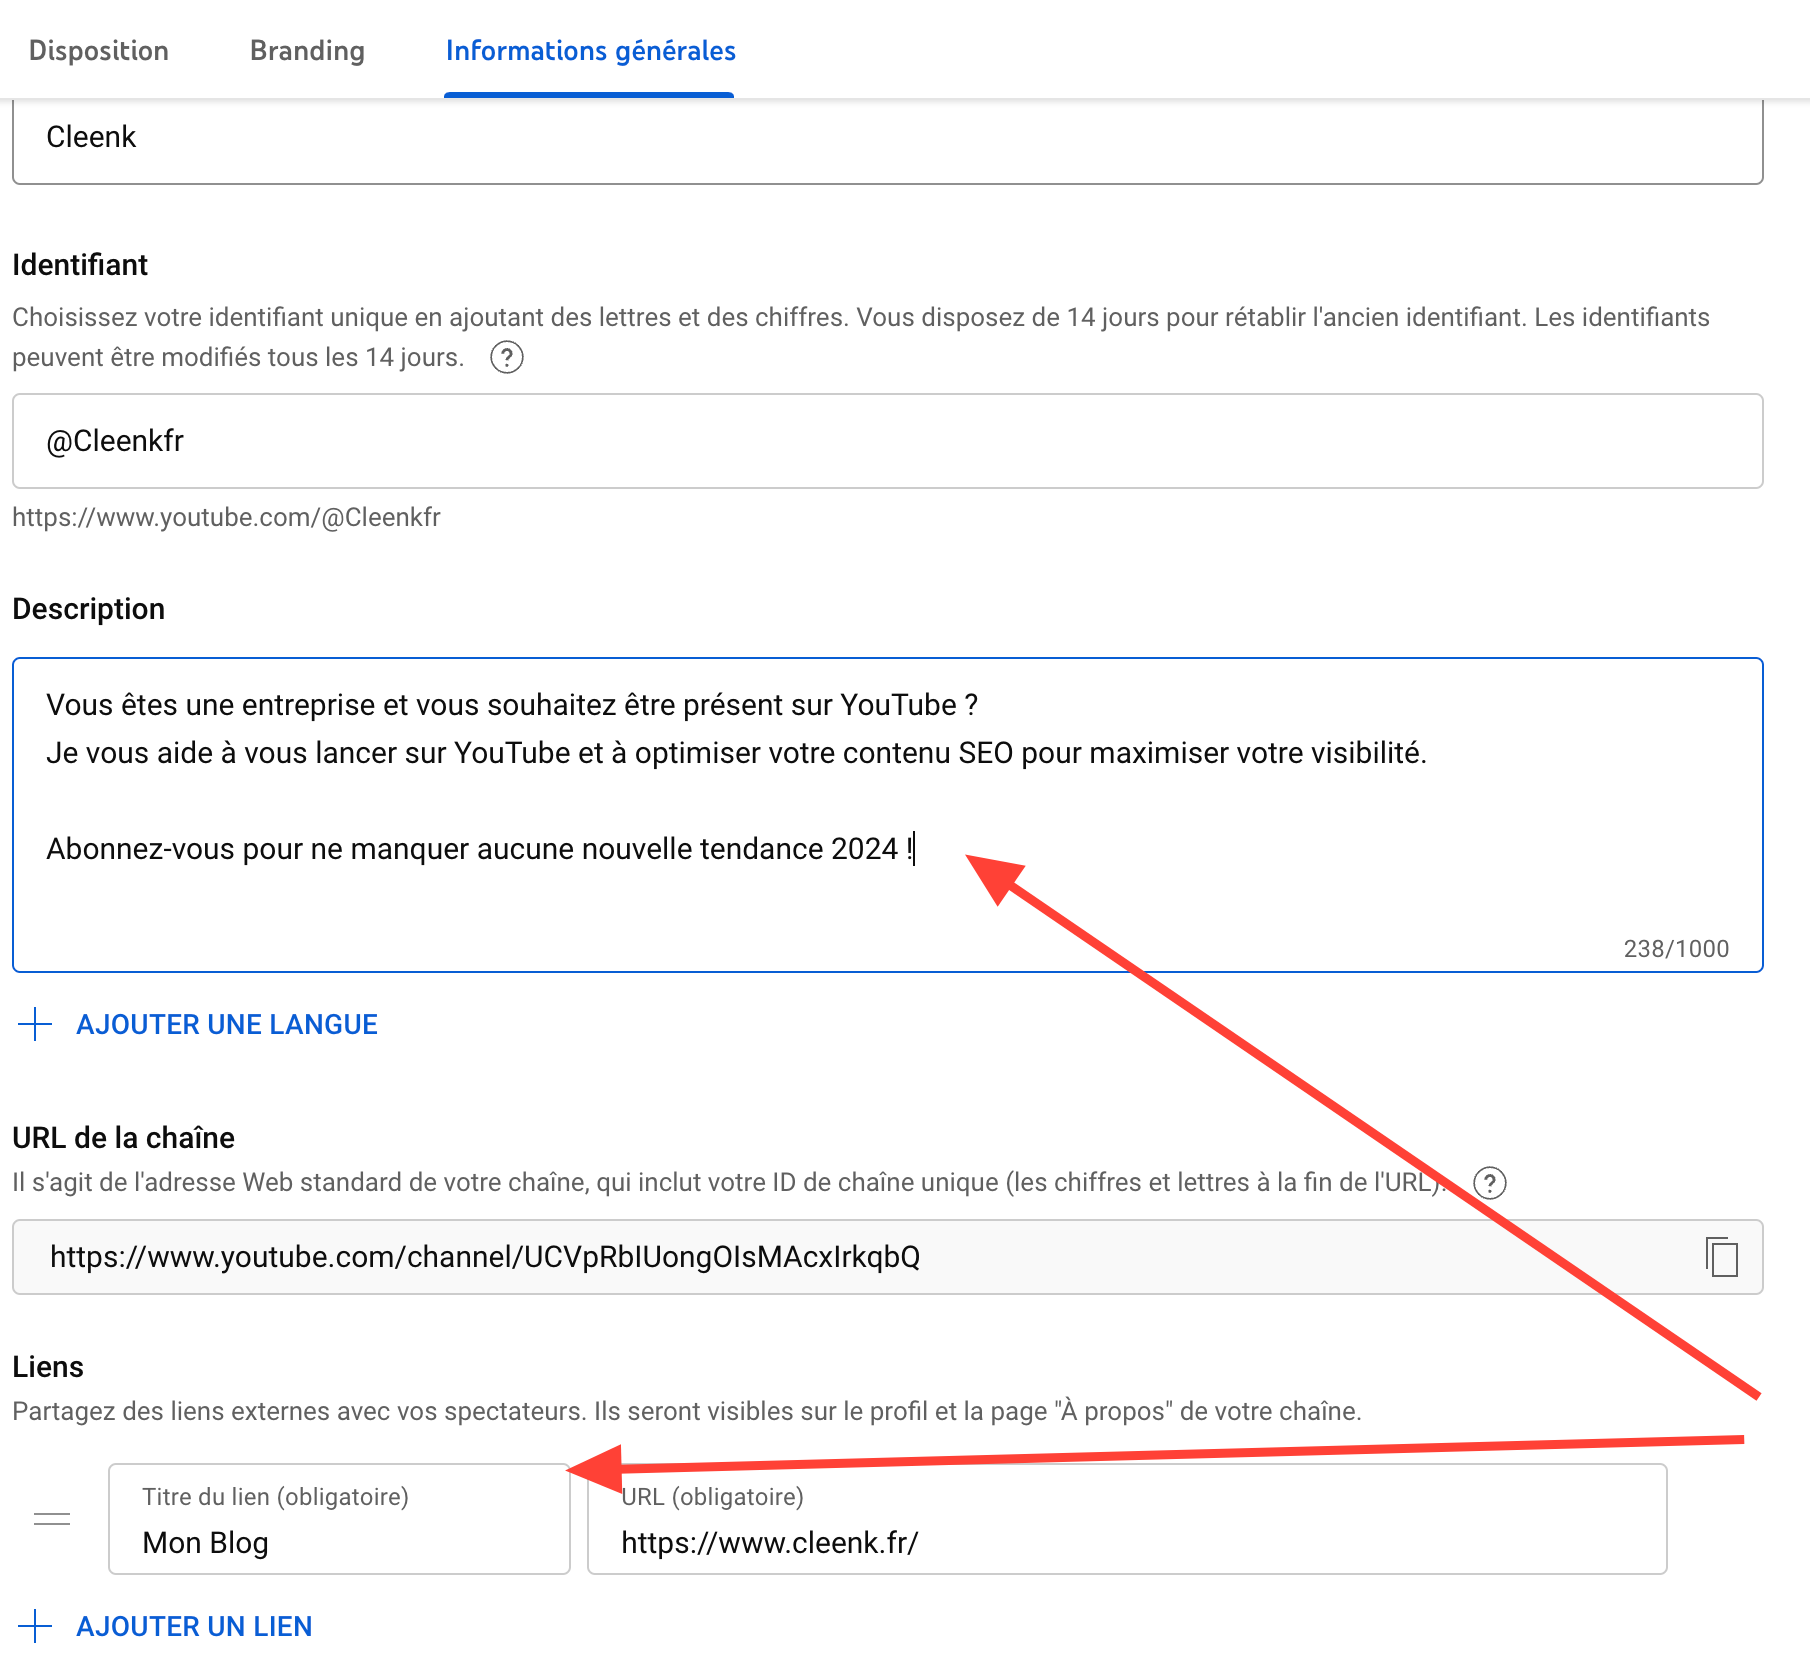Switch to the Branding tab

click(307, 51)
